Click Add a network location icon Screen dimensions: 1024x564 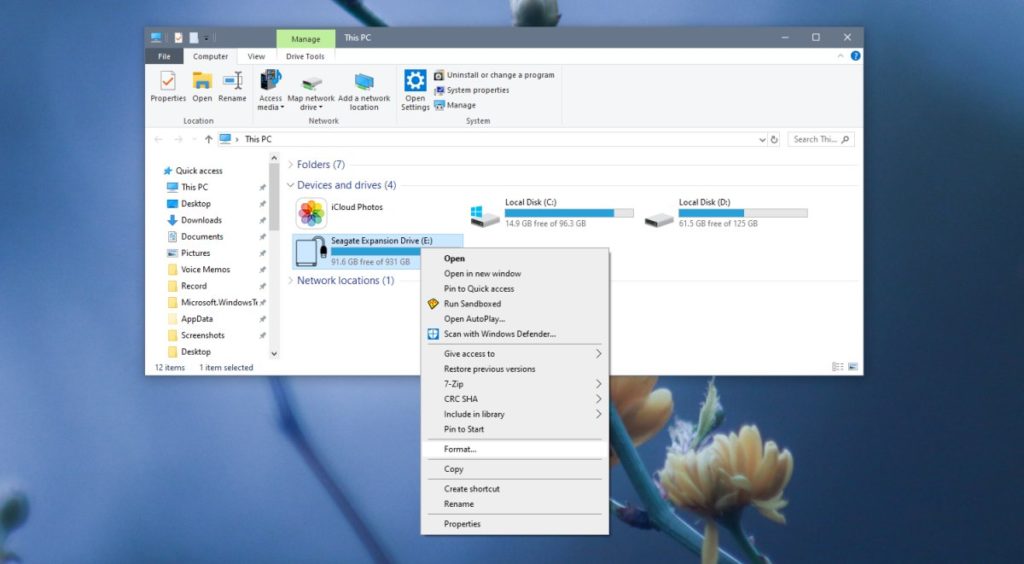point(364,88)
